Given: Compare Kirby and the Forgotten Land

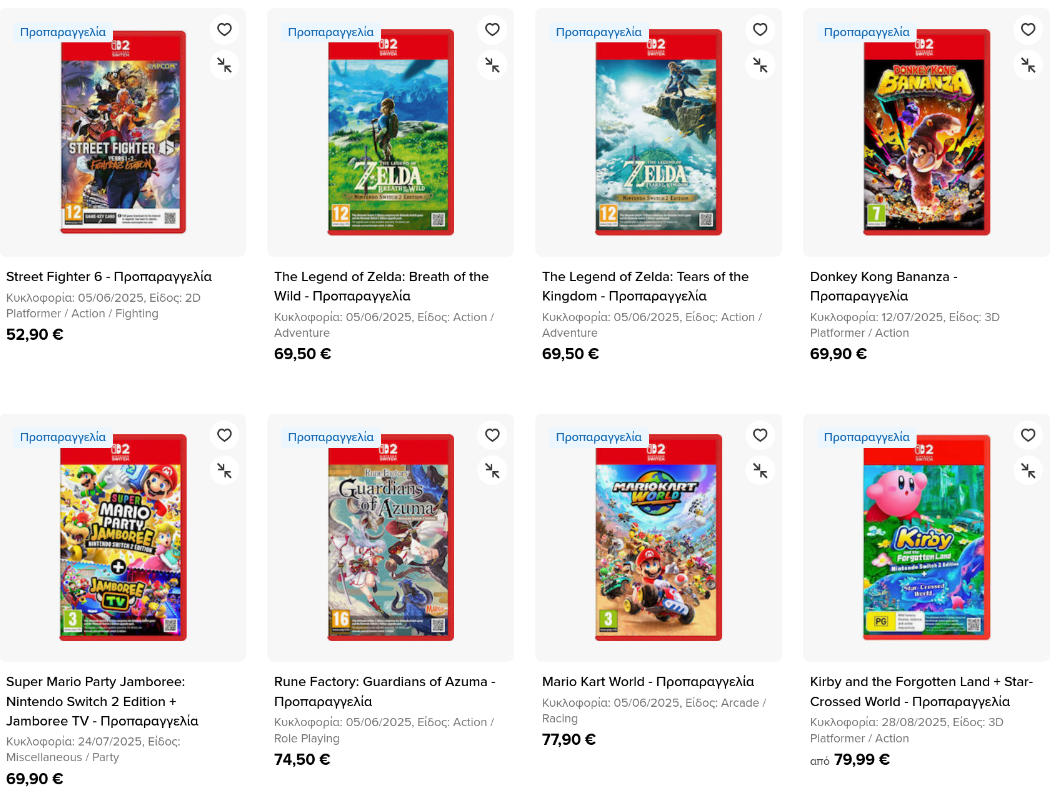Looking at the screenshot, I should 1028,470.
